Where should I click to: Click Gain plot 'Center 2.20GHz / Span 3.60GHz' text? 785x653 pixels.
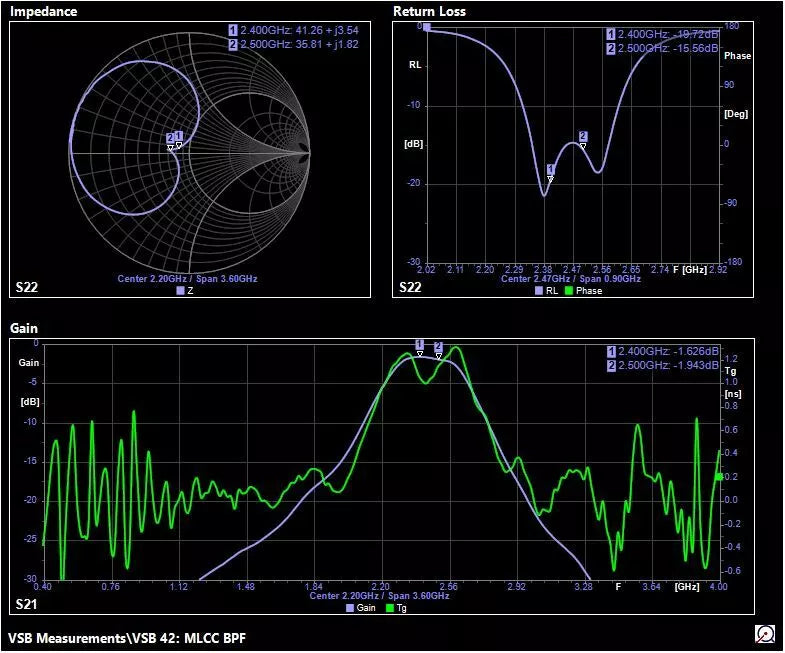(x=379, y=596)
